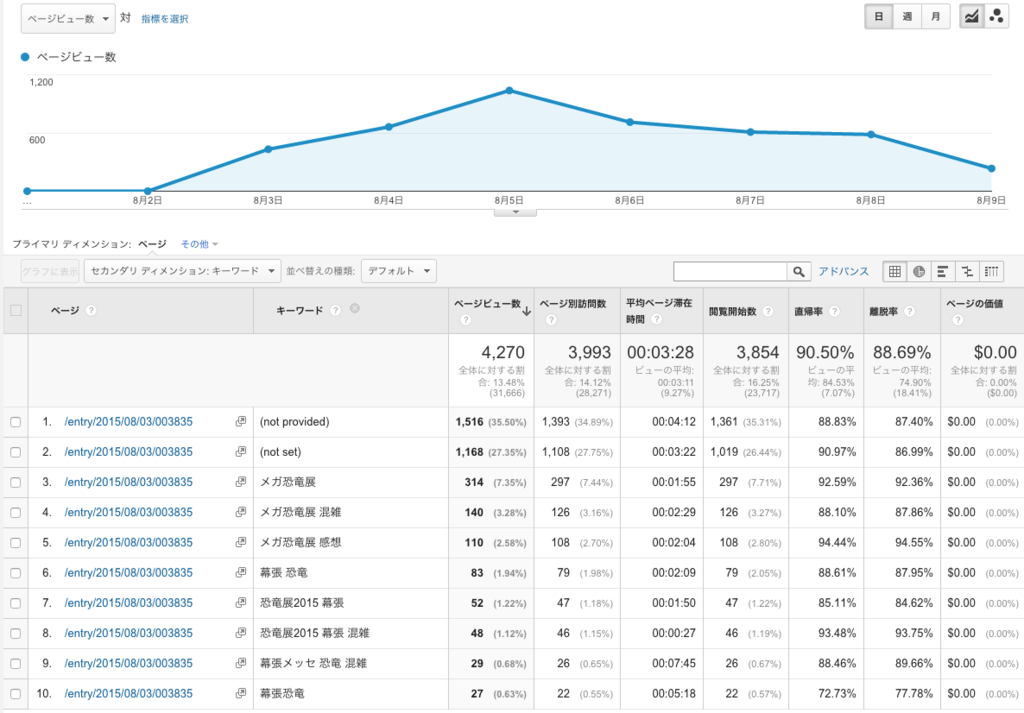Check row 4 メガ恐竜展 混雑 checkbox

click(16, 513)
